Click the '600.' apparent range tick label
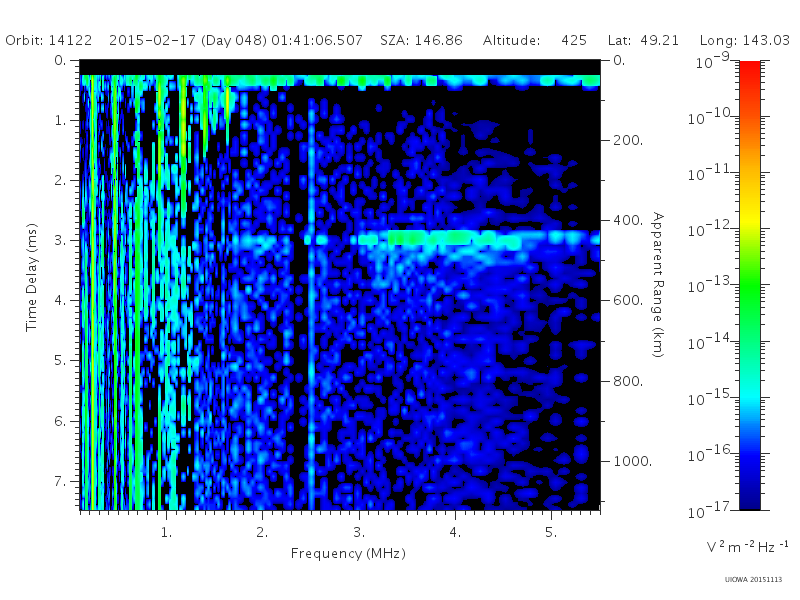The height and width of the screenshot is (600, 800). tap(628, 300)
